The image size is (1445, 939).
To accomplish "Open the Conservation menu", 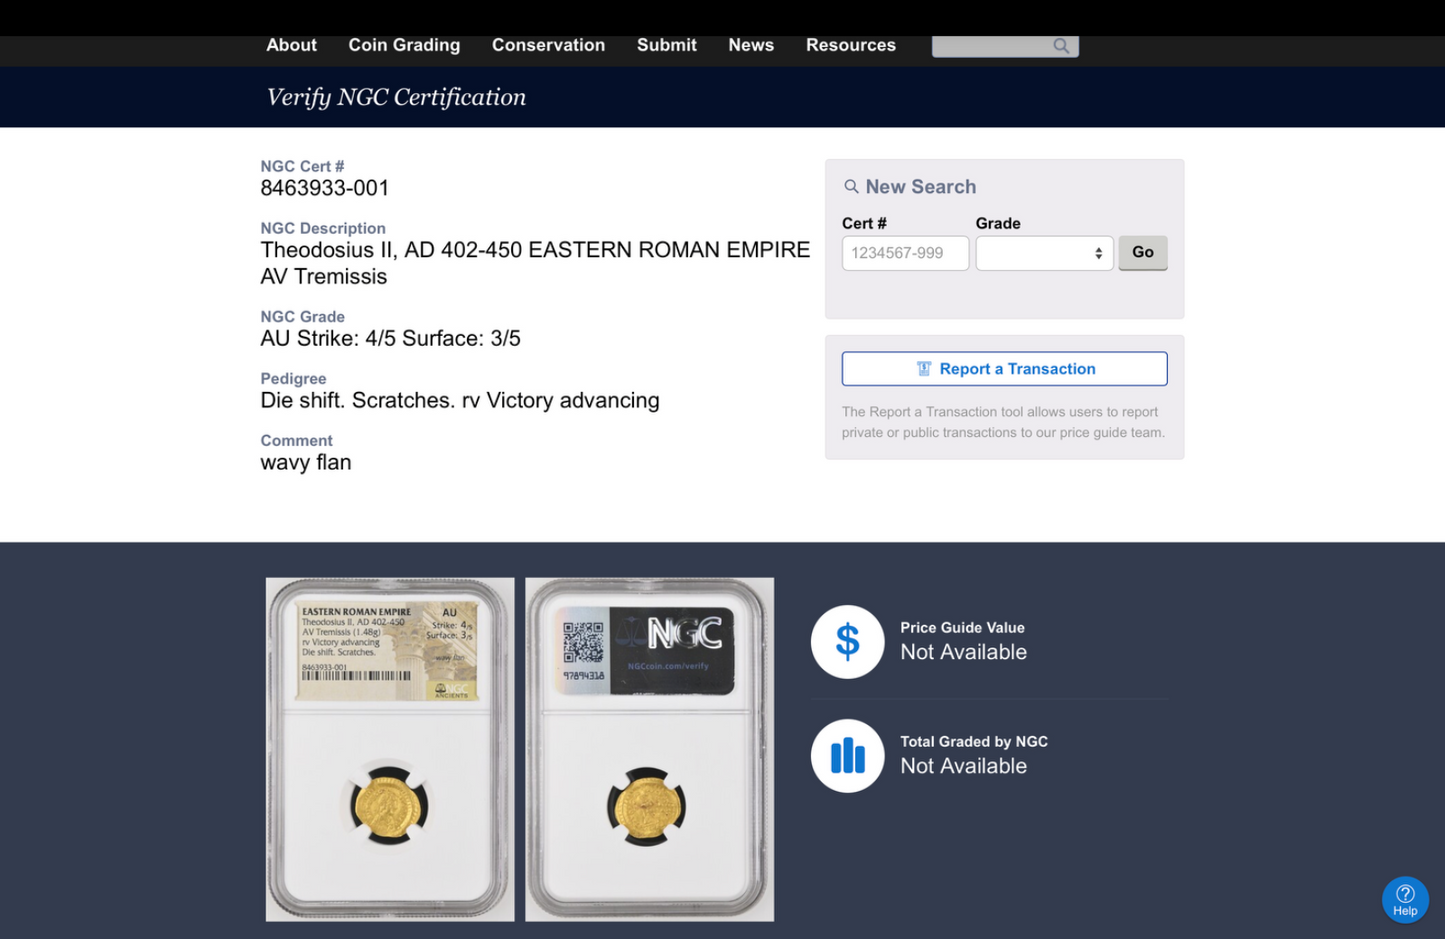I will [x=548, y=45].
